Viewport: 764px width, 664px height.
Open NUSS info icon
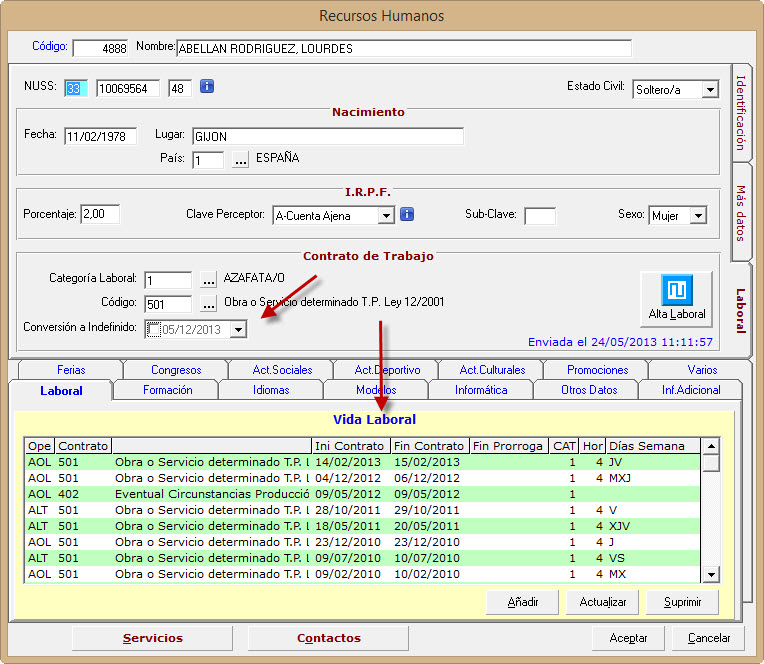tap(207, 87)
